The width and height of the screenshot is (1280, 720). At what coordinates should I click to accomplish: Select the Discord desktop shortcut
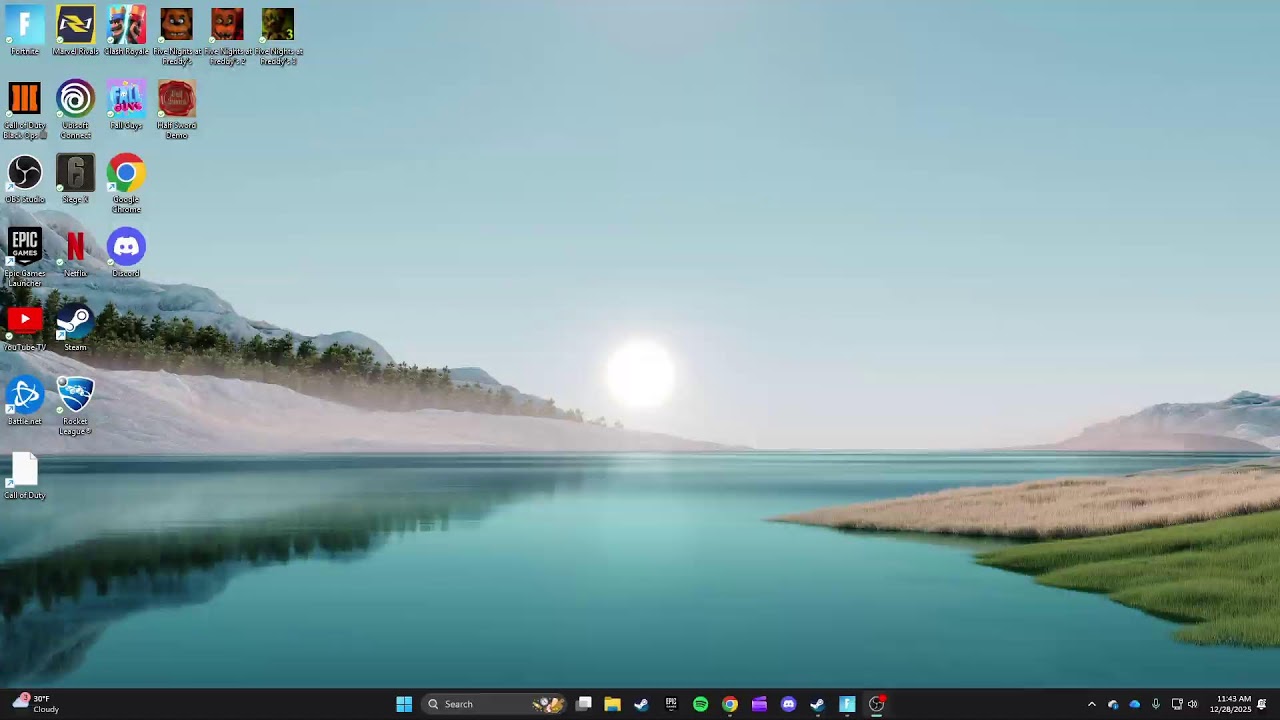[126, 253]
